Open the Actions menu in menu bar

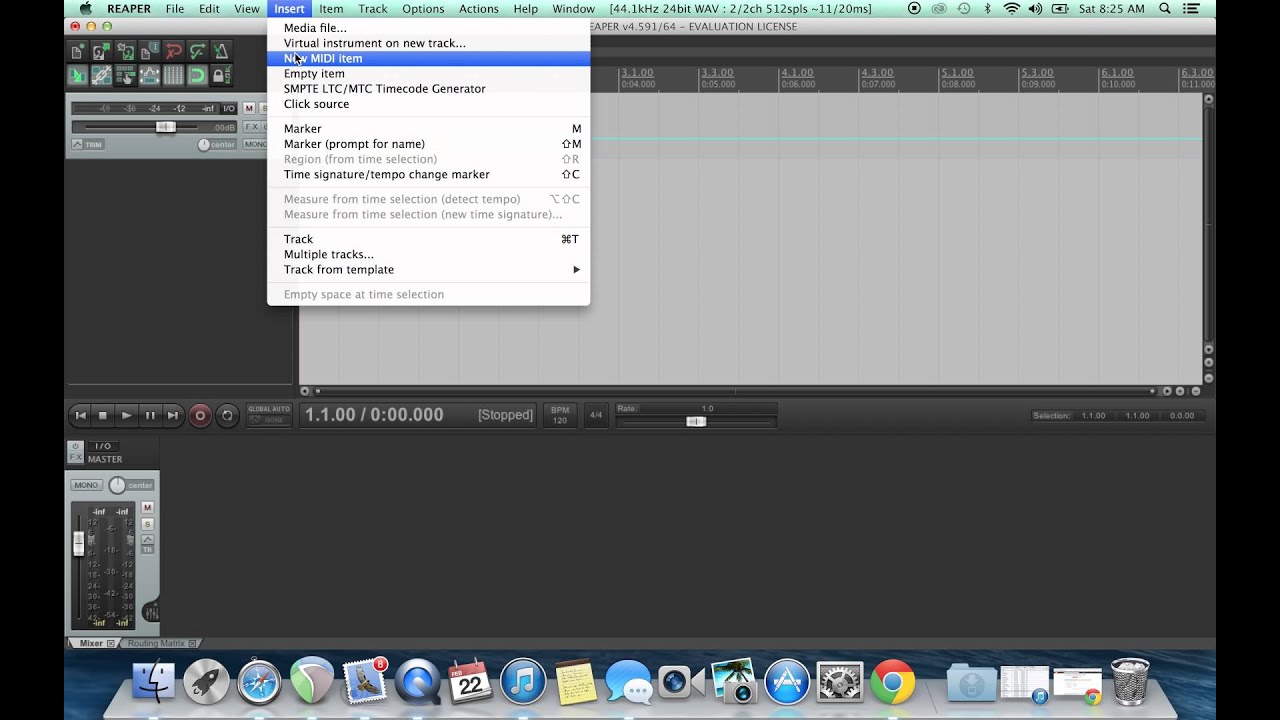[x=479, y=9]
